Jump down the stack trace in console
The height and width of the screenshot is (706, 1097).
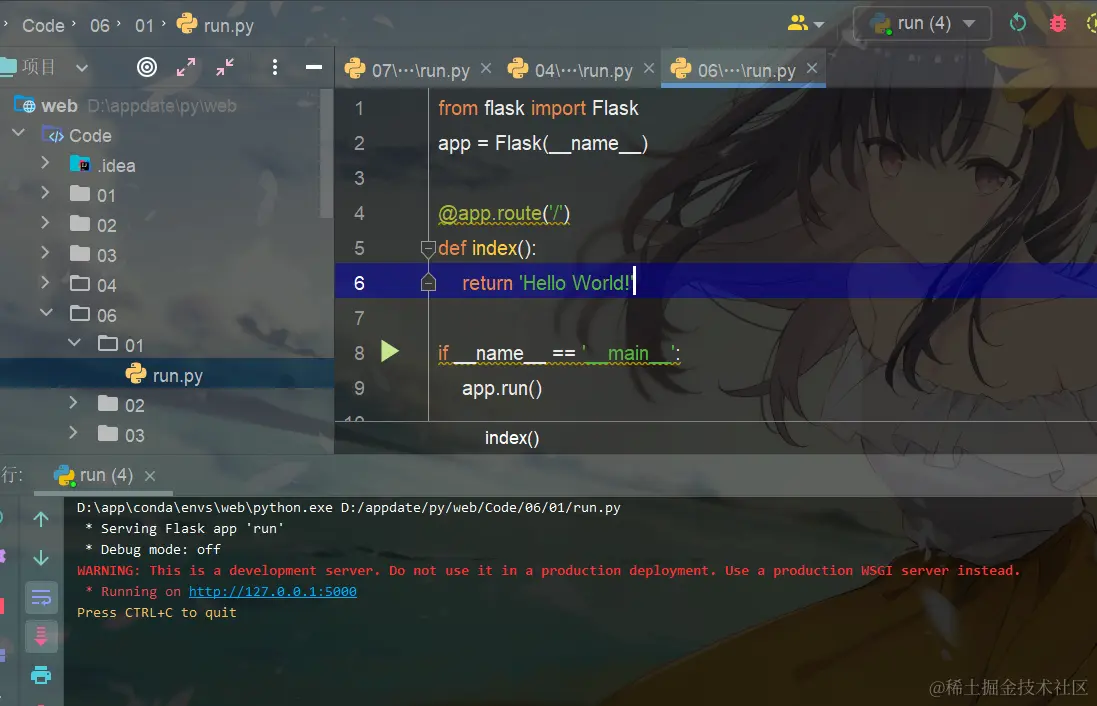41,558
